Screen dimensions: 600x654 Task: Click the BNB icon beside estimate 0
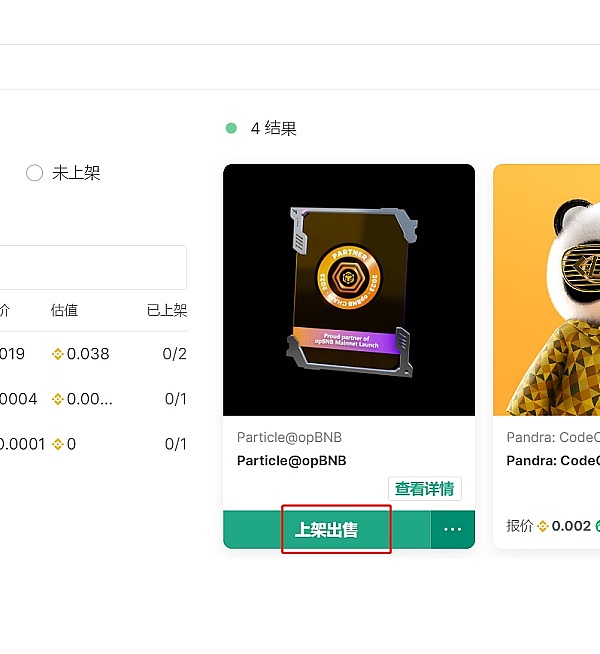coord(58,444)
